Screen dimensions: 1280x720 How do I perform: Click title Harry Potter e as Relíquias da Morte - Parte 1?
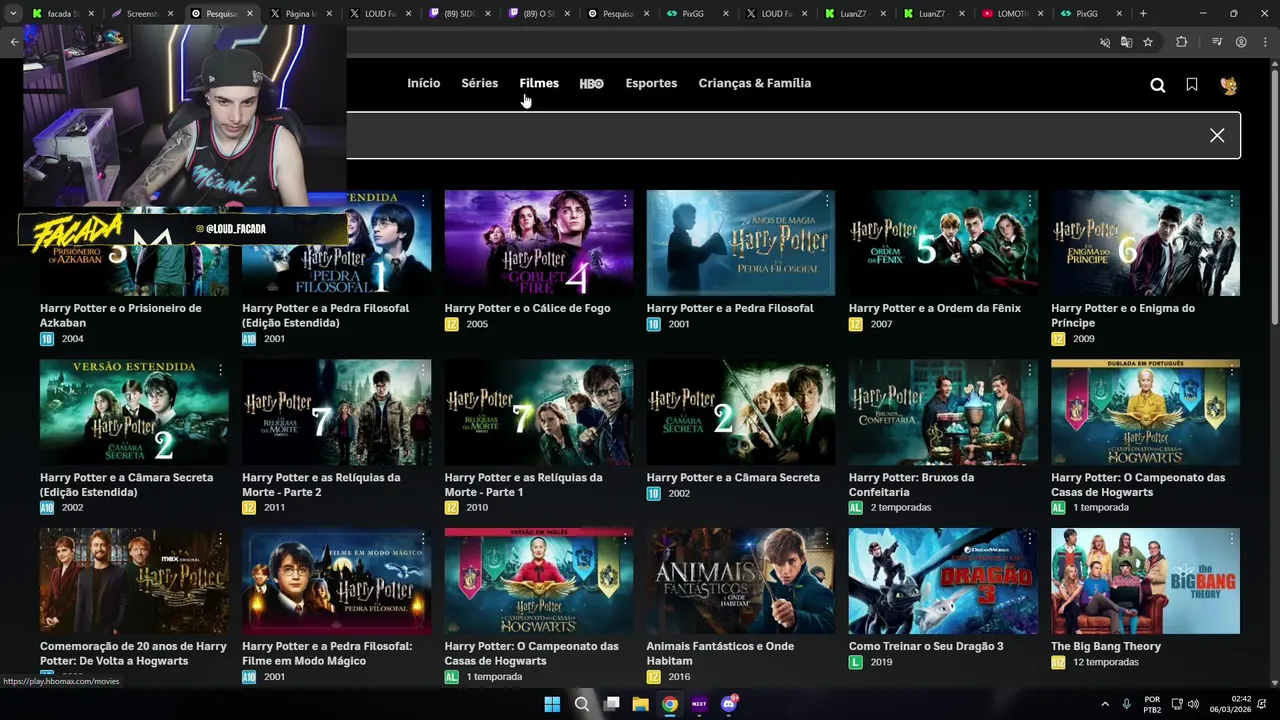pos(523,484)
